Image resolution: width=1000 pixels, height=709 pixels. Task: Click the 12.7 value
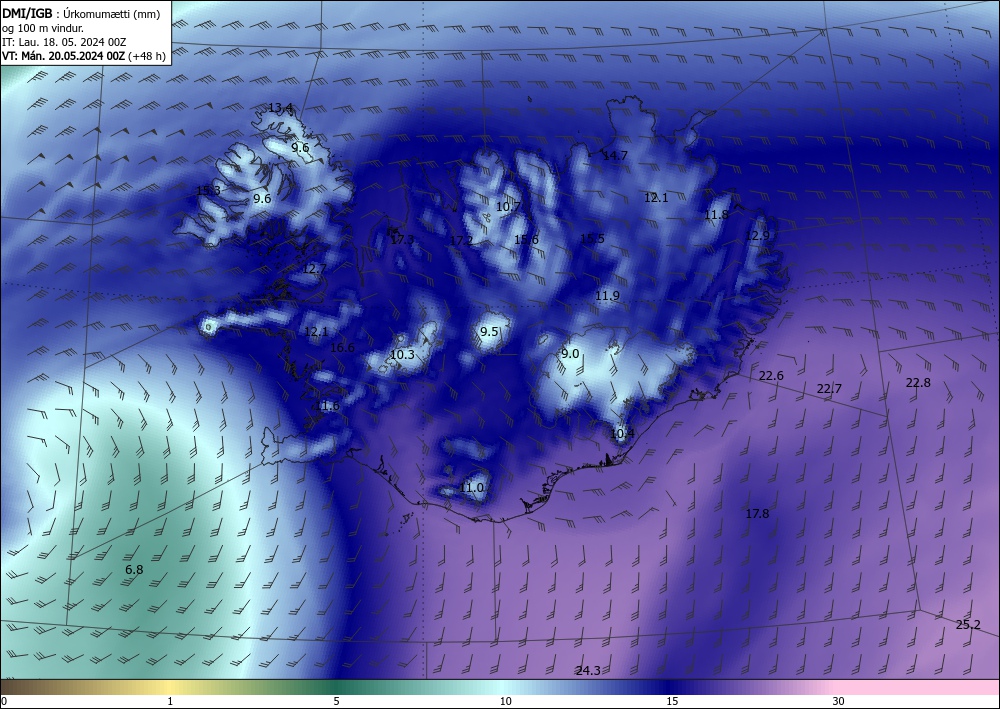(314, 269)
